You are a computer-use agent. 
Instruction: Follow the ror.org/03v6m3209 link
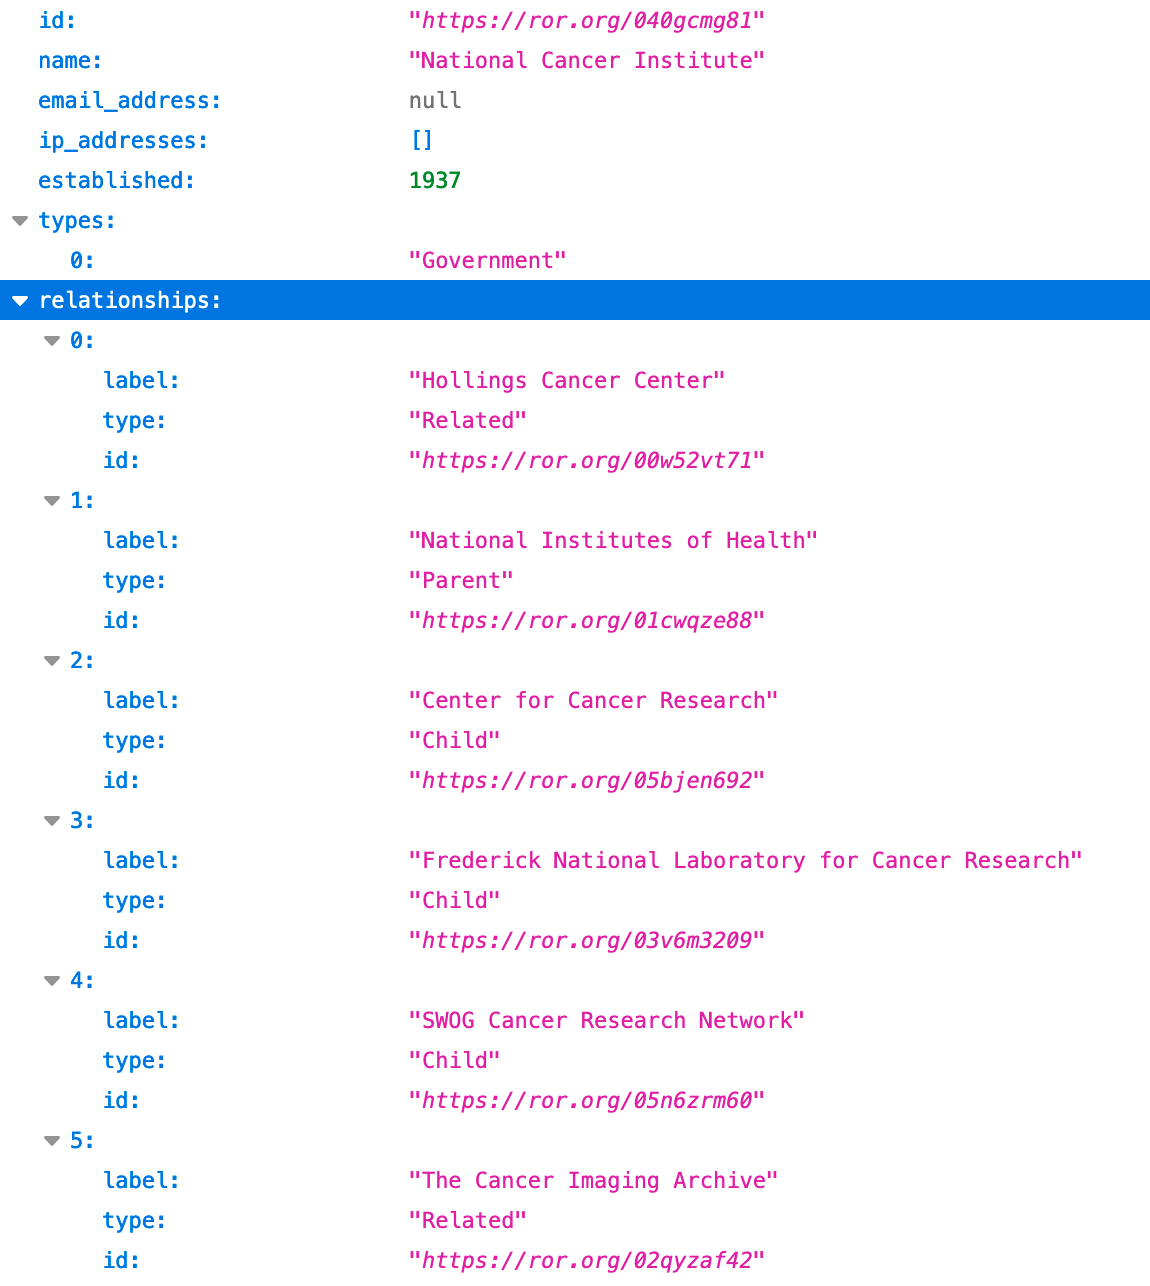click(586, 941)
